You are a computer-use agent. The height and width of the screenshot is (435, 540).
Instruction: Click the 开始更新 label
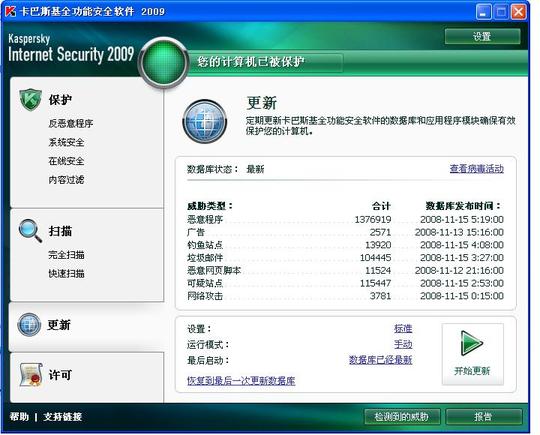coord(472,371)
